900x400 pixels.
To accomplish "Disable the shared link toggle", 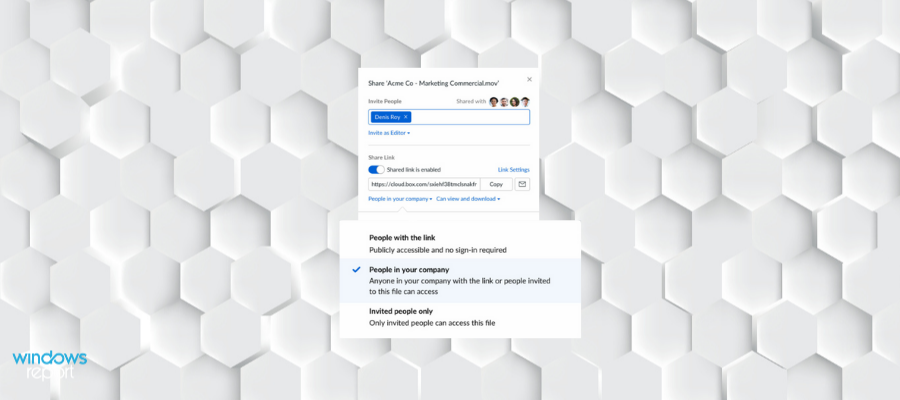I will pyautogui.click(x=377, y=169).
